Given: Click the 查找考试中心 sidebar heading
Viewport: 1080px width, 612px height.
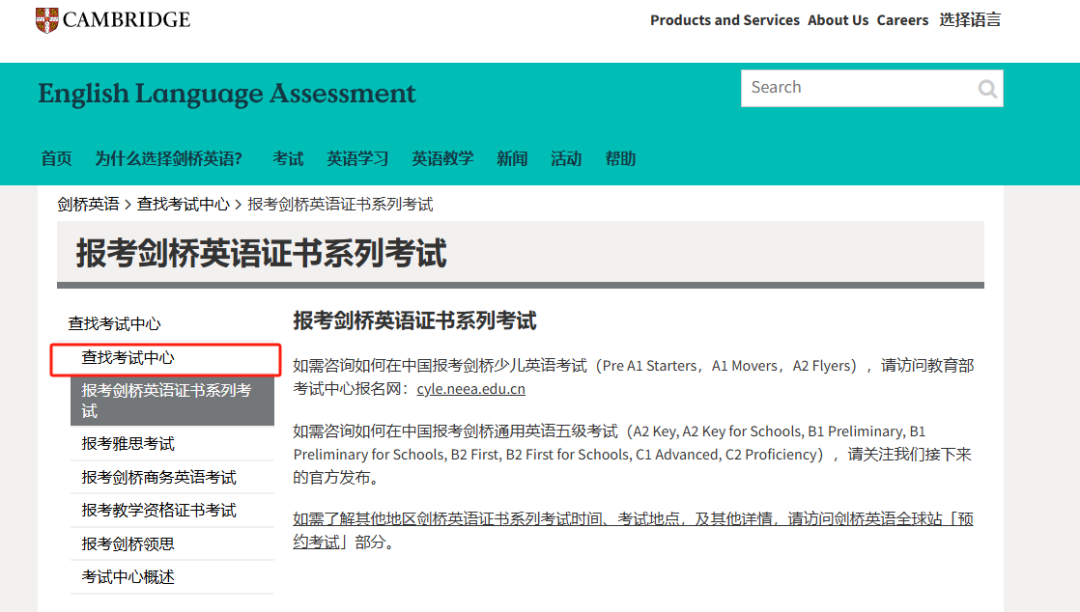Looking at the screenshot, I should click(x=114, y=324).
